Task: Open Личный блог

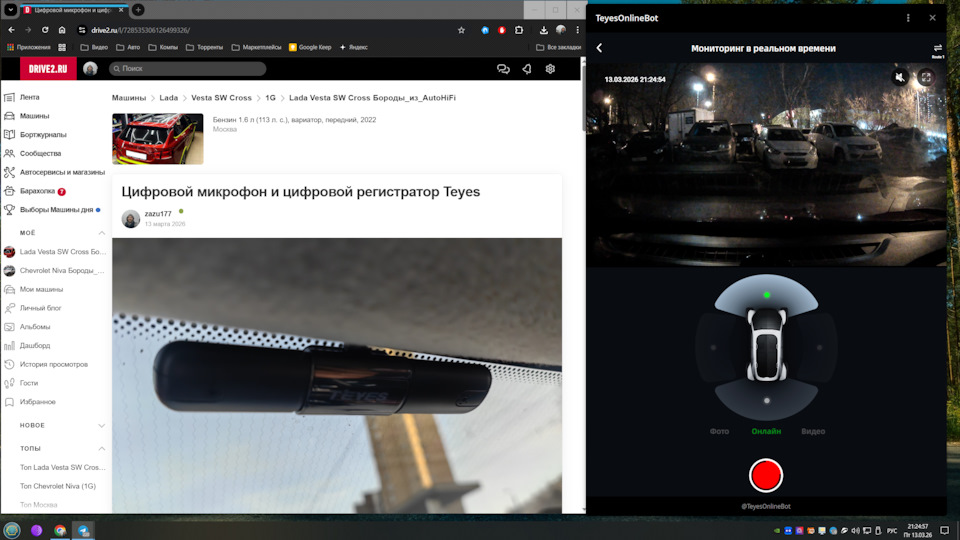Action: [40, 308]
